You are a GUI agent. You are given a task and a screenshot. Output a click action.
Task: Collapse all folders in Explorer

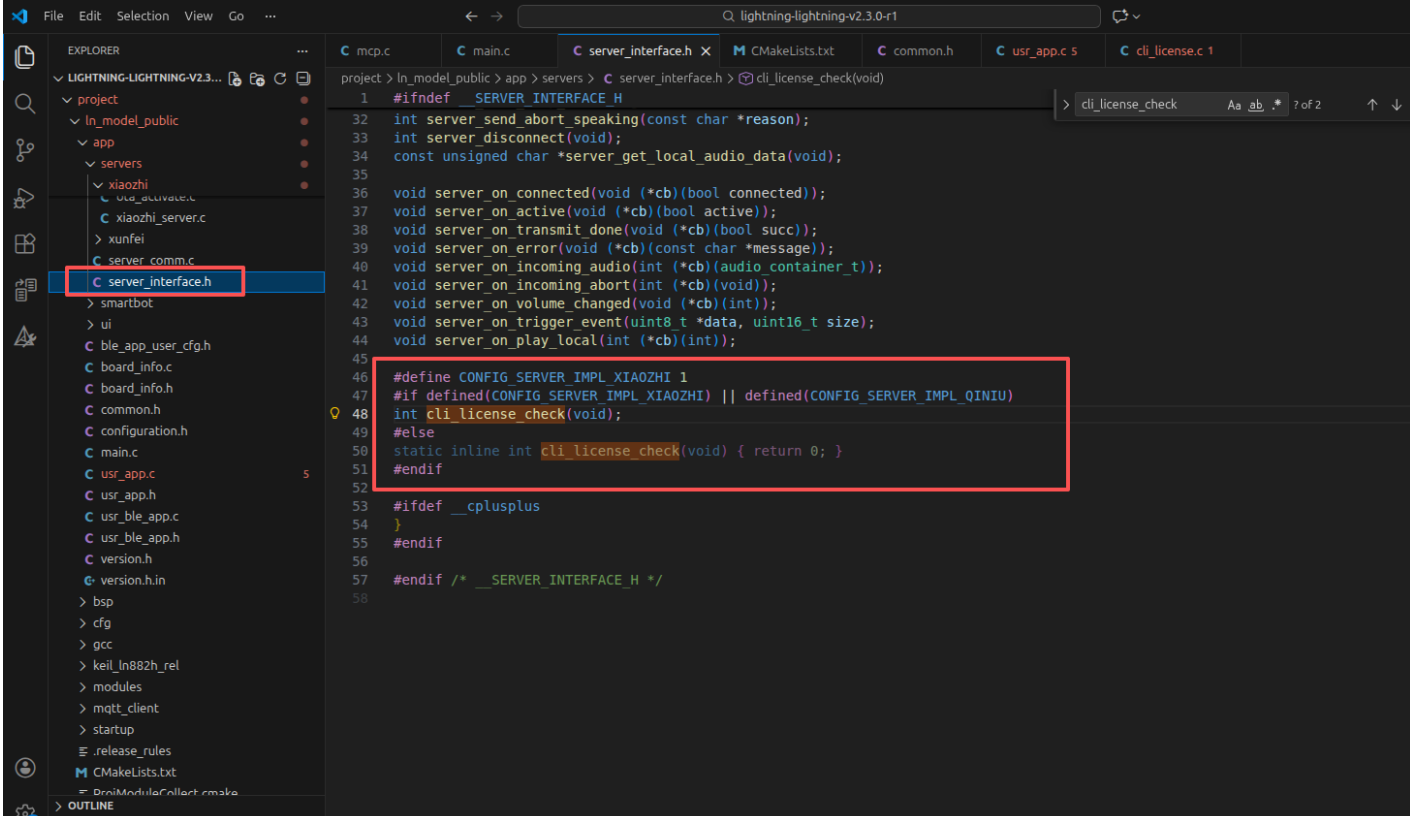pyautogui.click(x=303, y=78)
